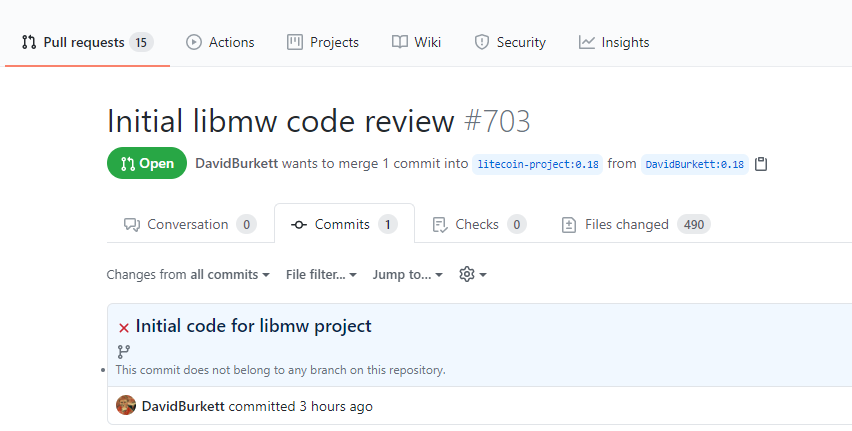Click the Checks checklist icon

[440, 224]
